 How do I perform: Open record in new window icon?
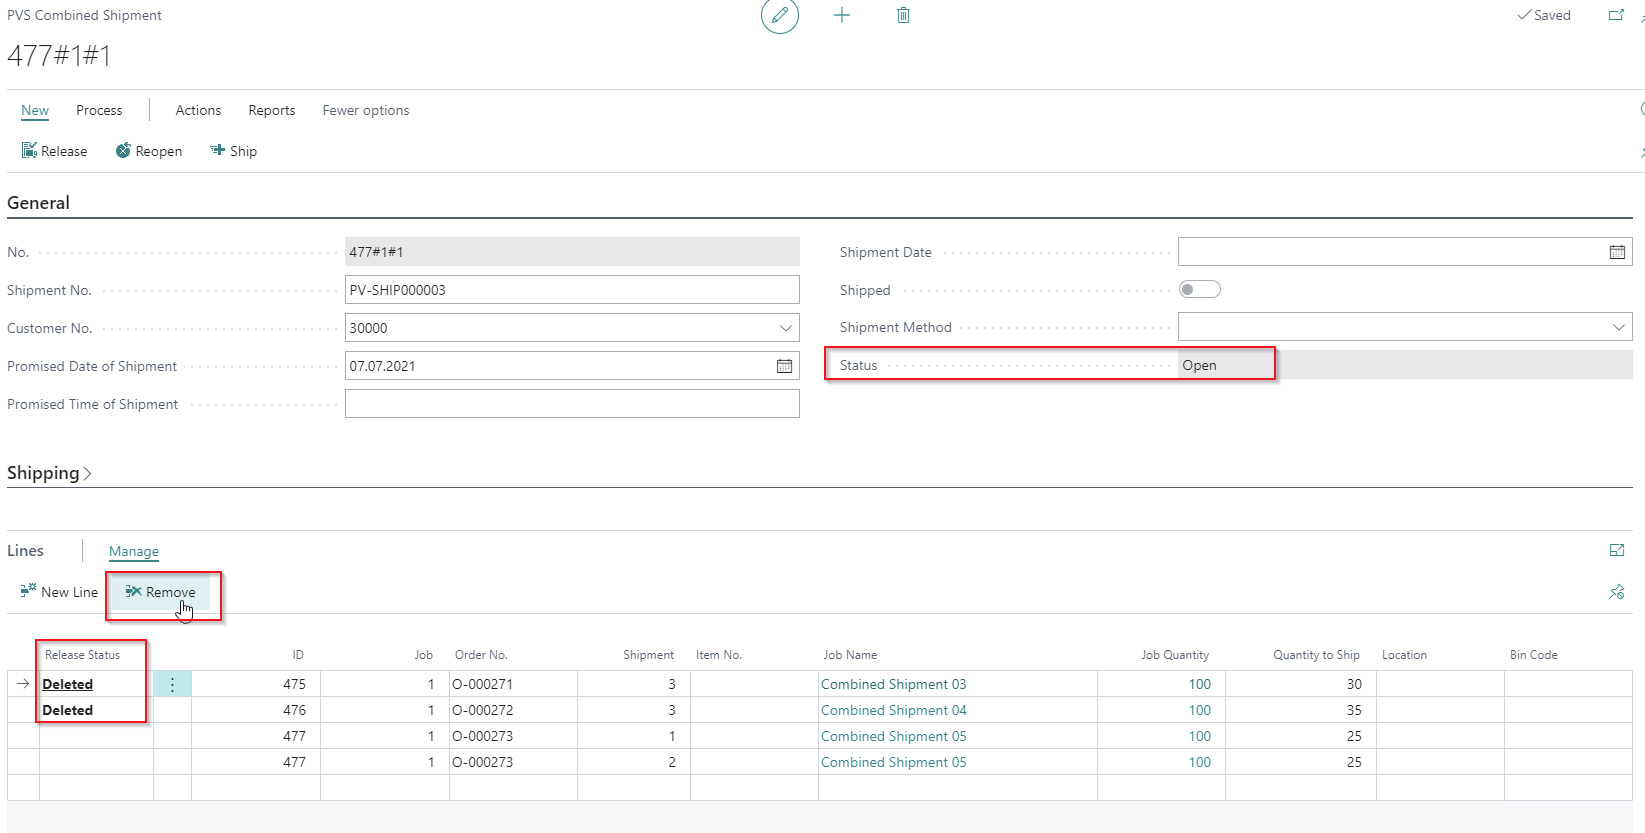pyautogui.click(x=1616, y=15)
